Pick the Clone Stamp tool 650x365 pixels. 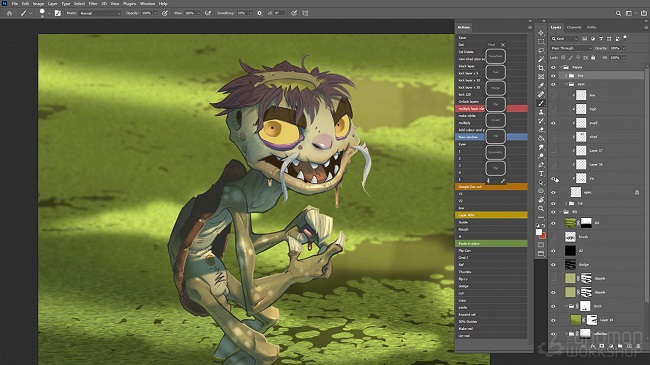click(541, 112)
